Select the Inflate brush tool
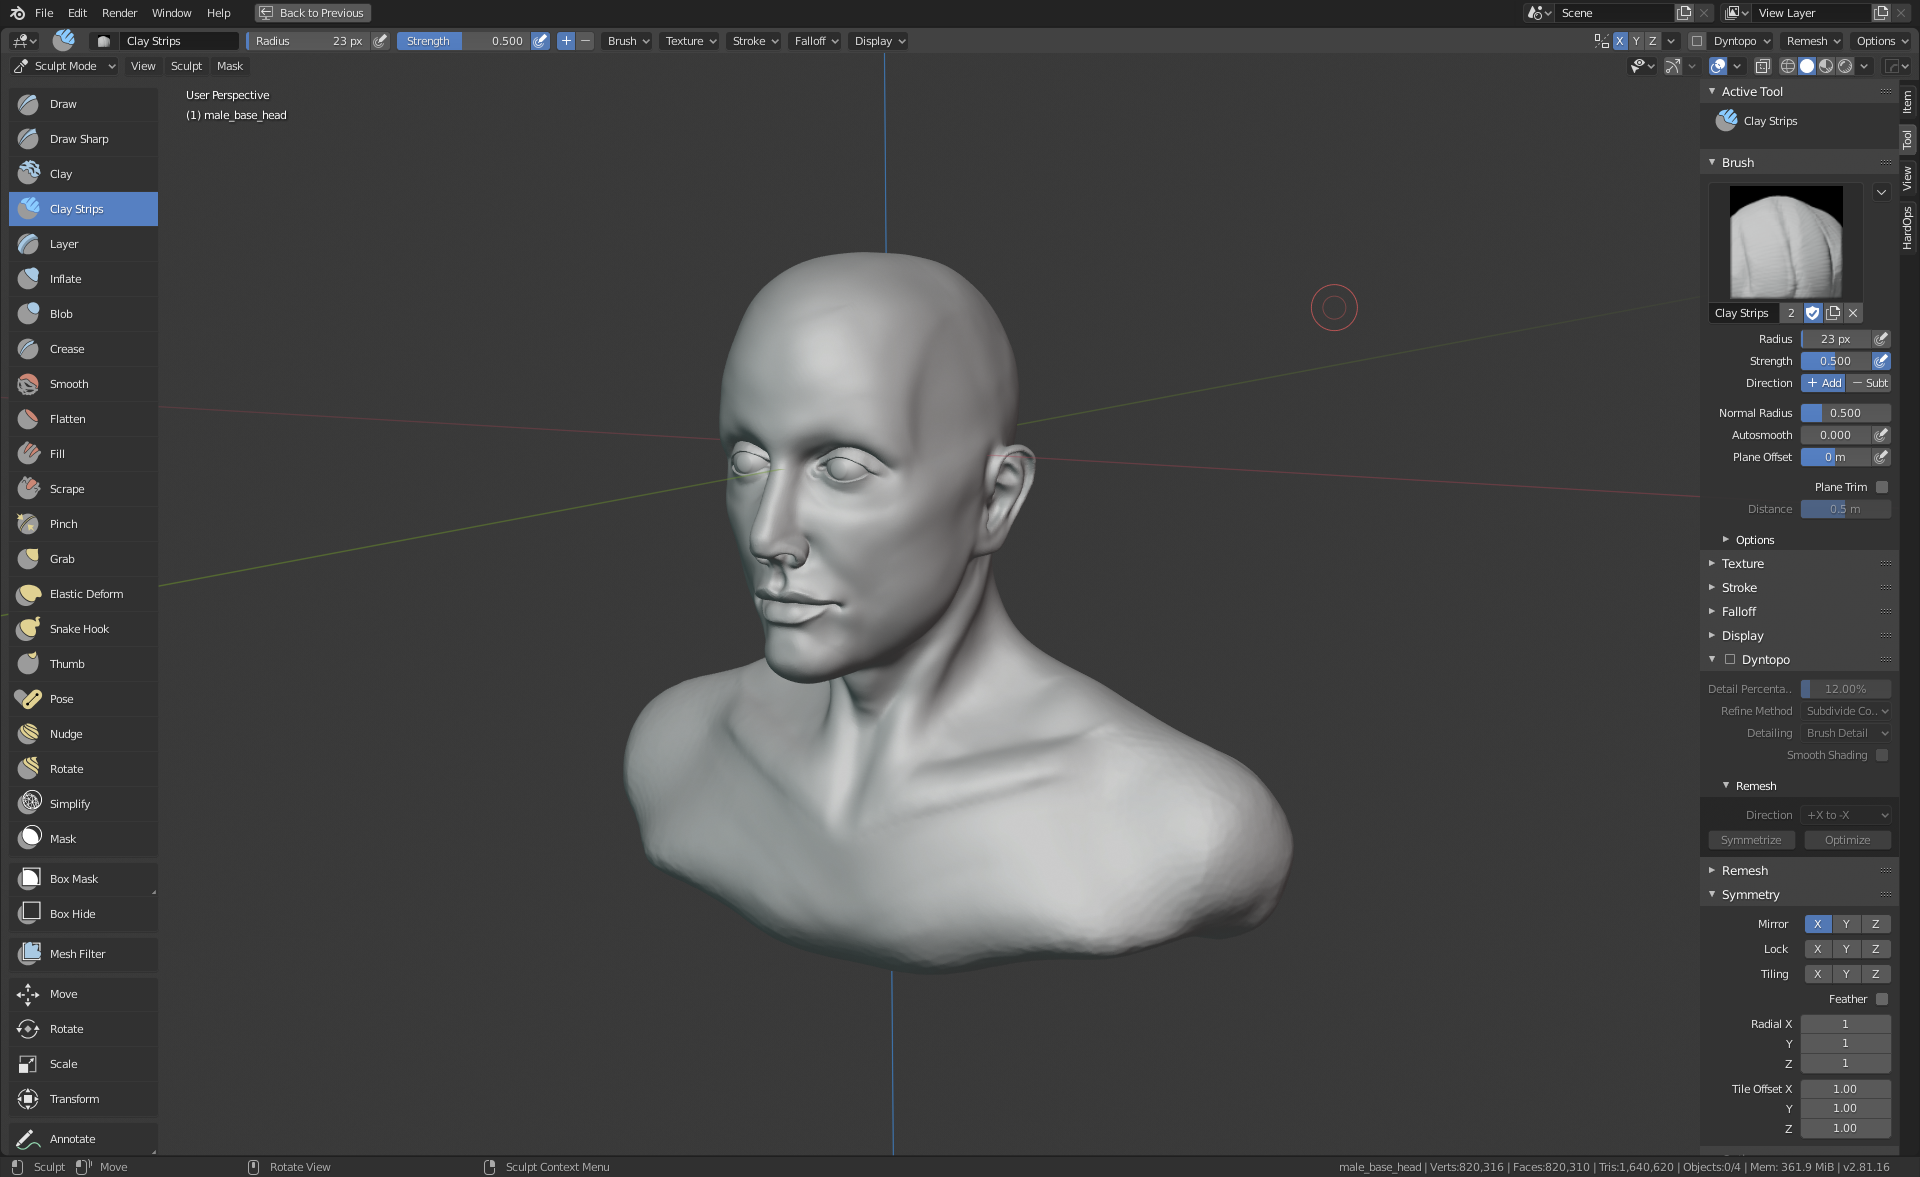This screenshot has height=1177, width=1920. tap(66, 279)
